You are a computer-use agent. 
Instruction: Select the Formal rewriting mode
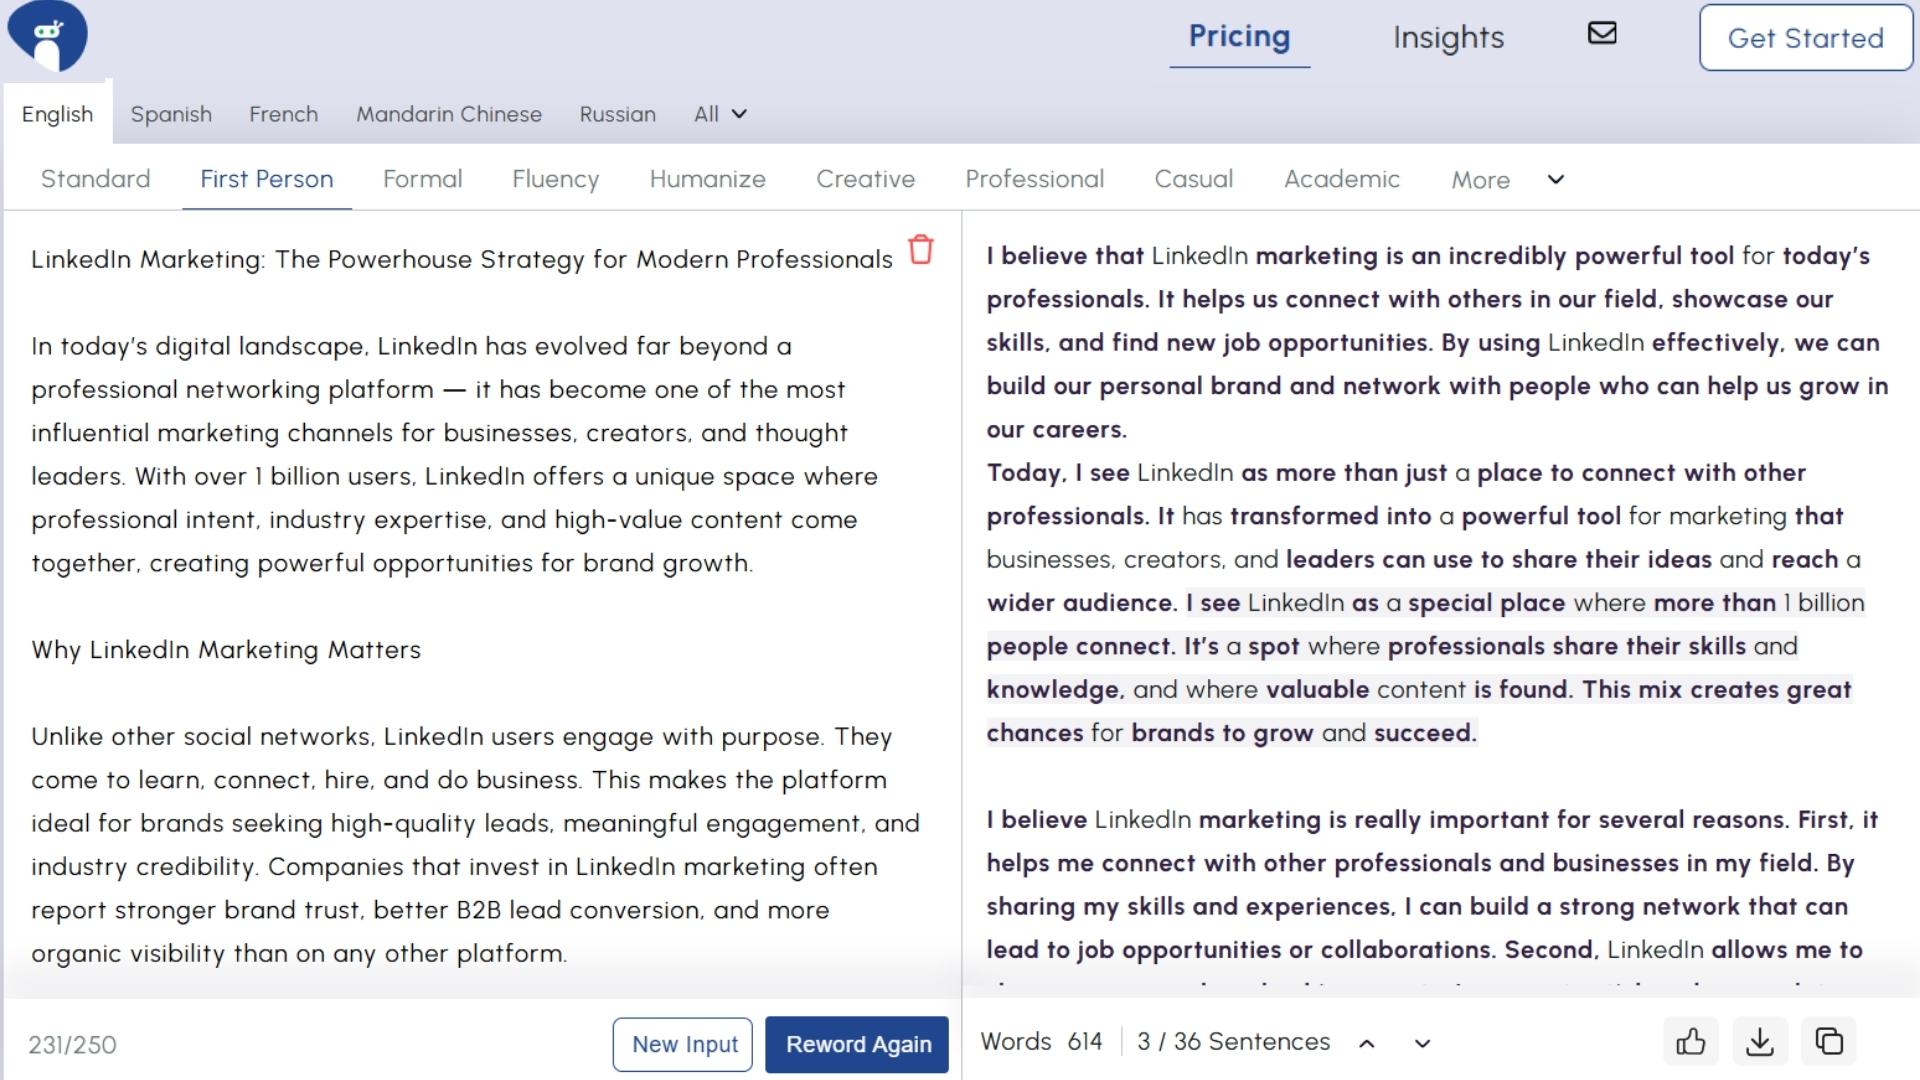[422, 179]
